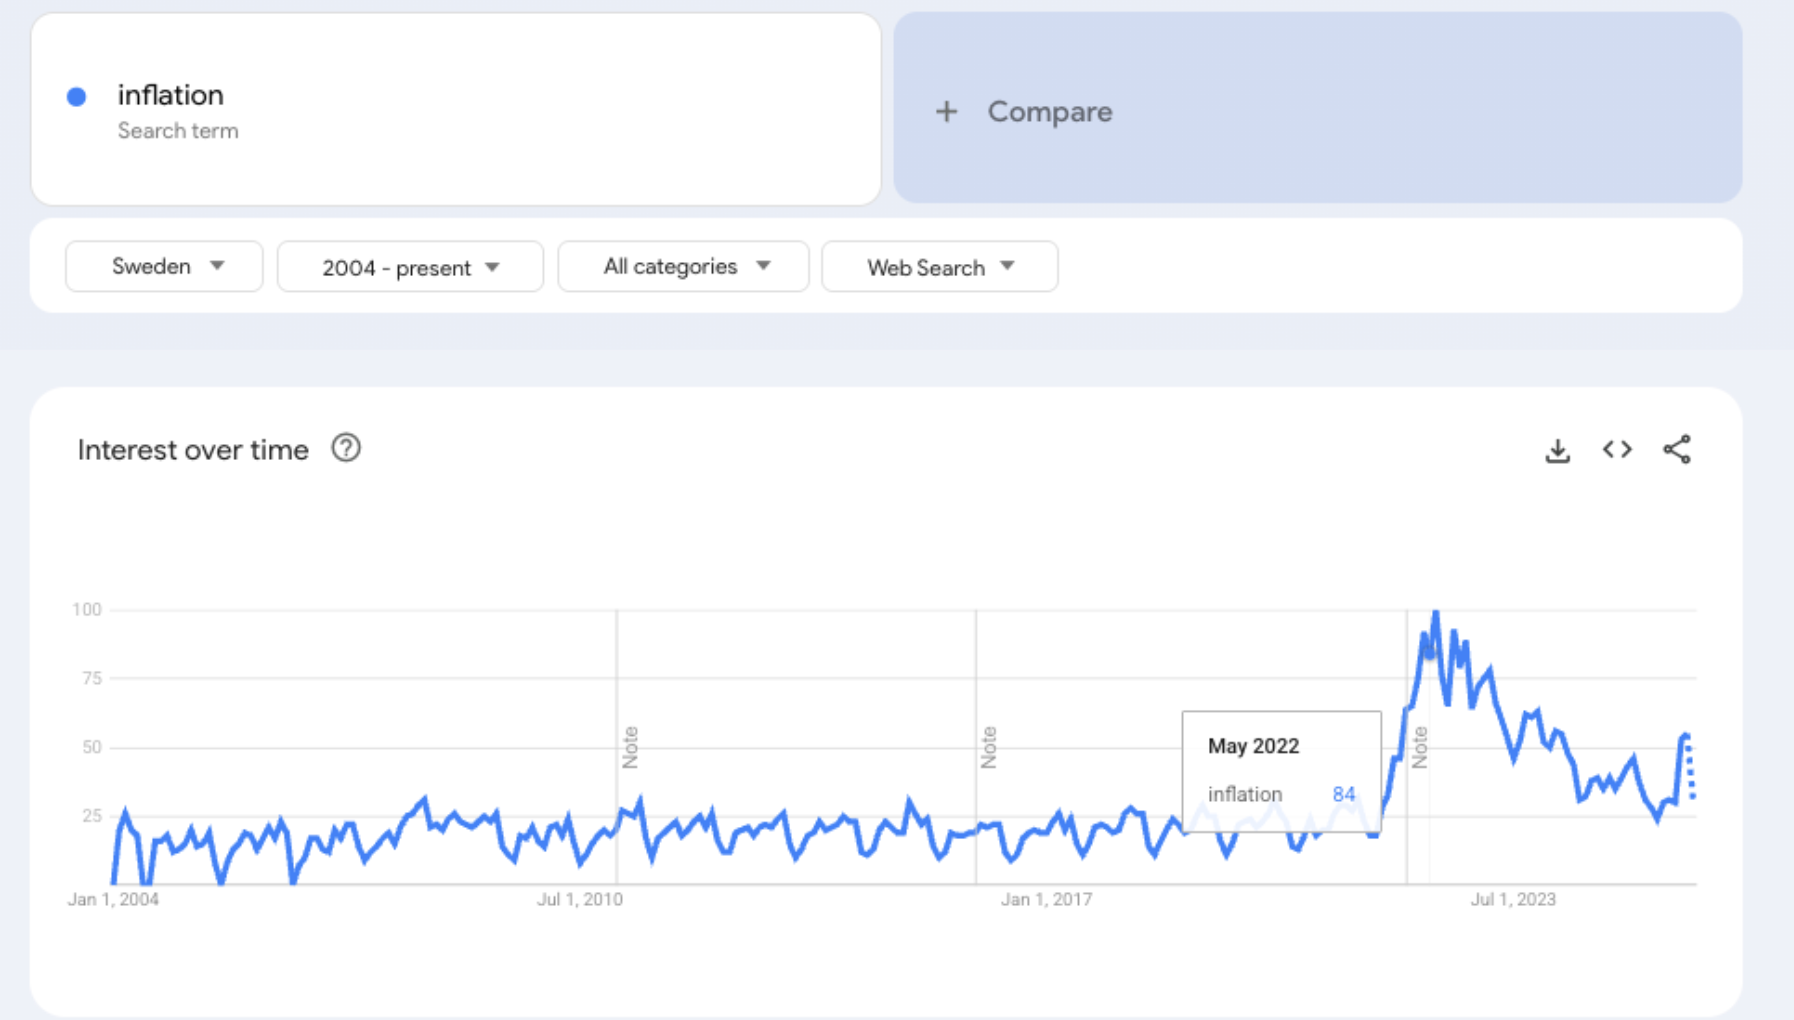Change the 2004 - present time range

(x=410, y=268)
